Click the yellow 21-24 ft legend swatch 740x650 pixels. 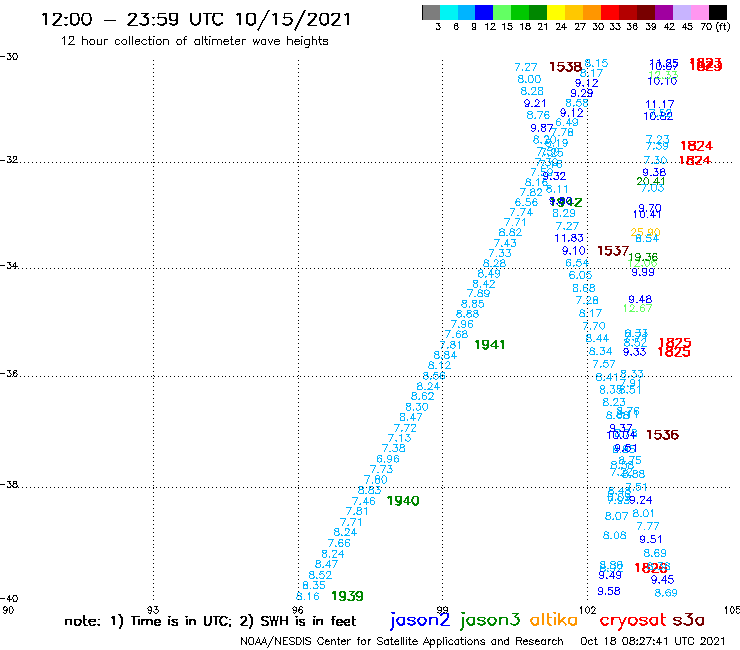[556, 13]
